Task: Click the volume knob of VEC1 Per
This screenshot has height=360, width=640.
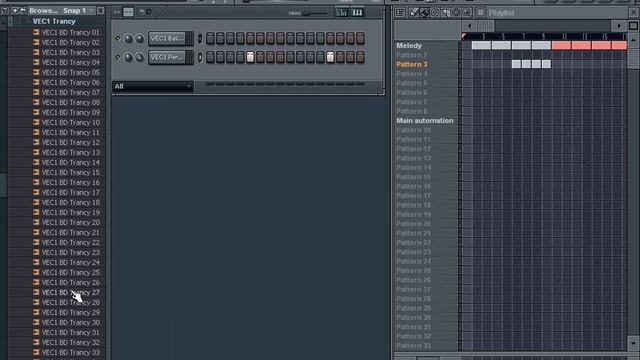Action: coord(139,57)
